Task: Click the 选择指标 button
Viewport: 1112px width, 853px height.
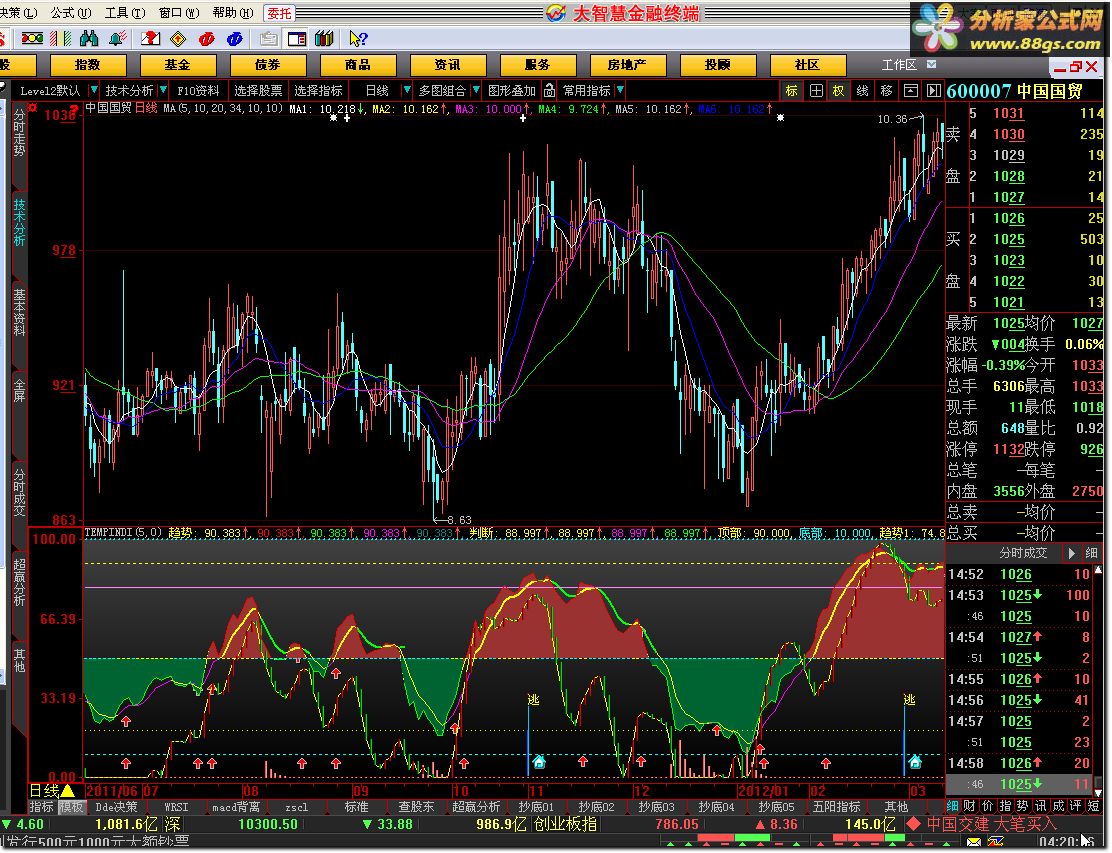Action: (318, 90)
